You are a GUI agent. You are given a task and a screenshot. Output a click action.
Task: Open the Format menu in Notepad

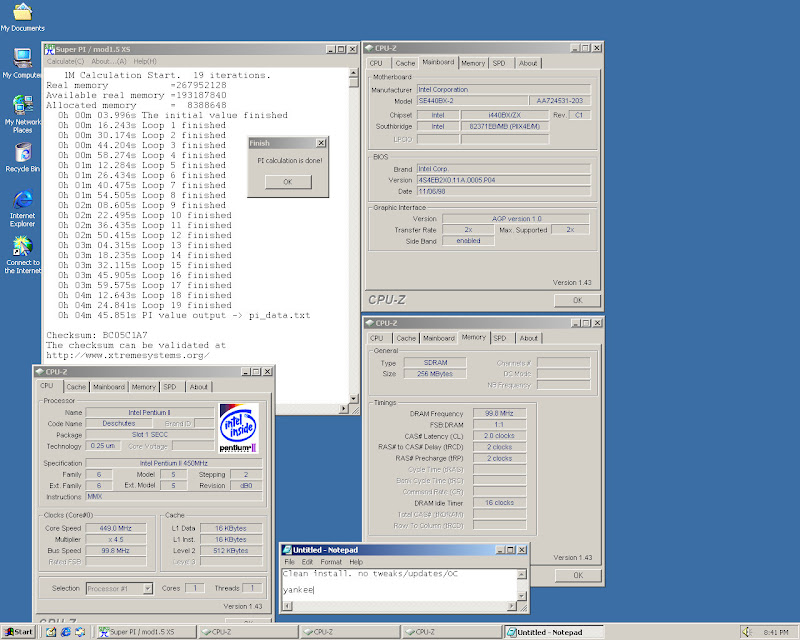point(330,562)
